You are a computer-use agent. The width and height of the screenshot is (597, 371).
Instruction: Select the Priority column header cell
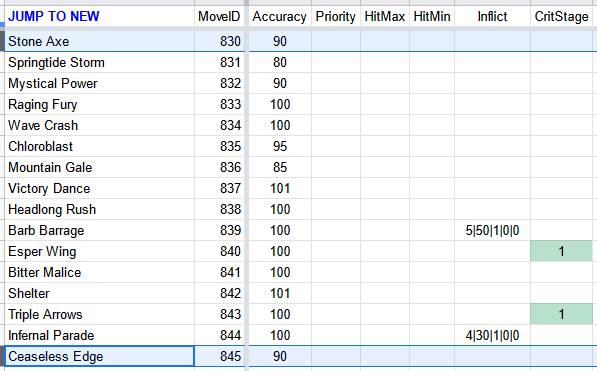[x=336, y=16]
